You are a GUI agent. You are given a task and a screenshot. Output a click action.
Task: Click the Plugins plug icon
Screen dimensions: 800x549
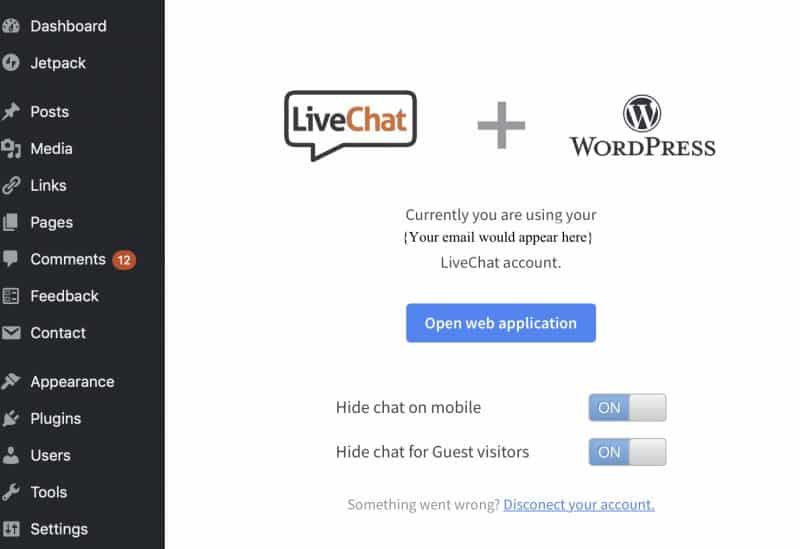[x=10, y=418]
